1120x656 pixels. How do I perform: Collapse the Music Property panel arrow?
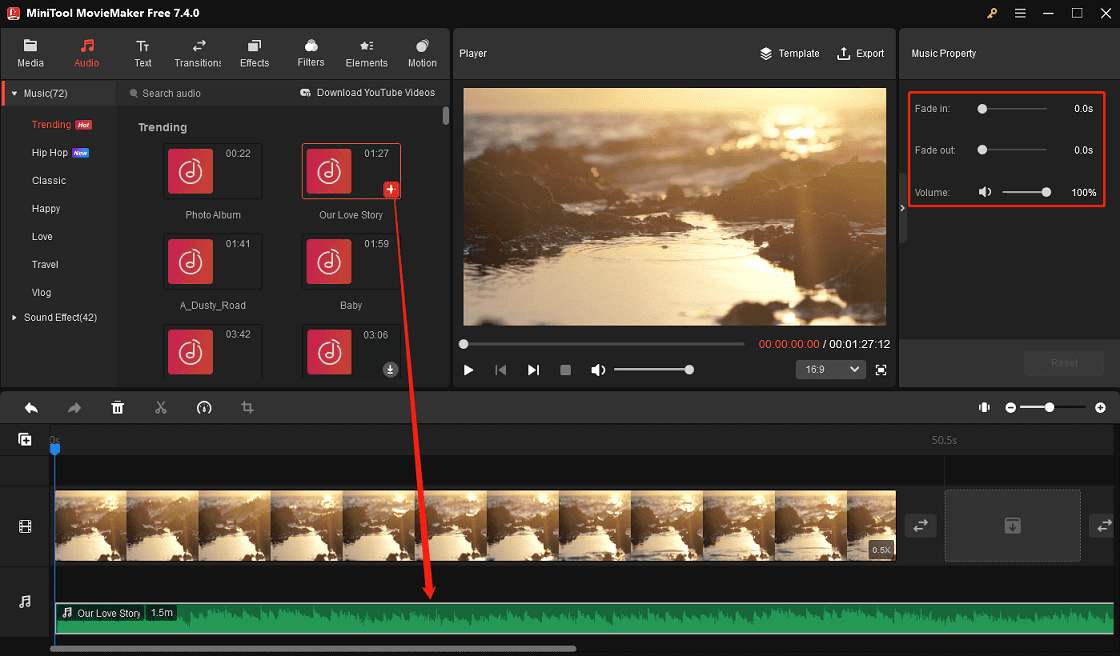point(903,208)
